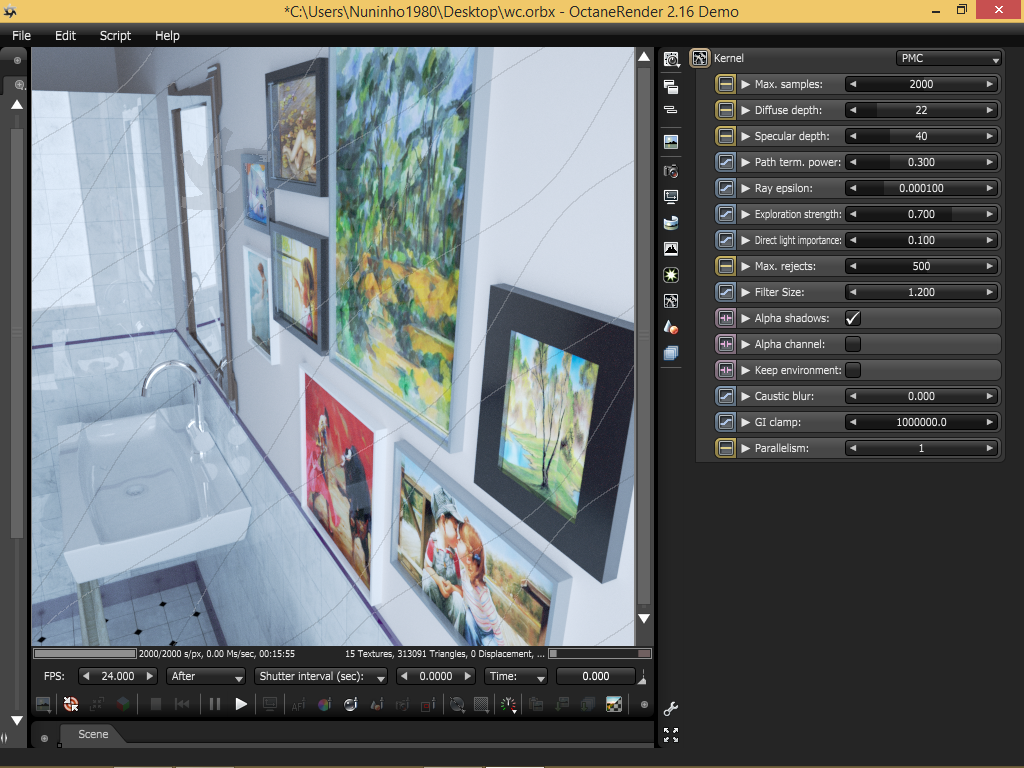Click the Direct light importance slider
This screenshot has height=768, width=1024.
921,240
